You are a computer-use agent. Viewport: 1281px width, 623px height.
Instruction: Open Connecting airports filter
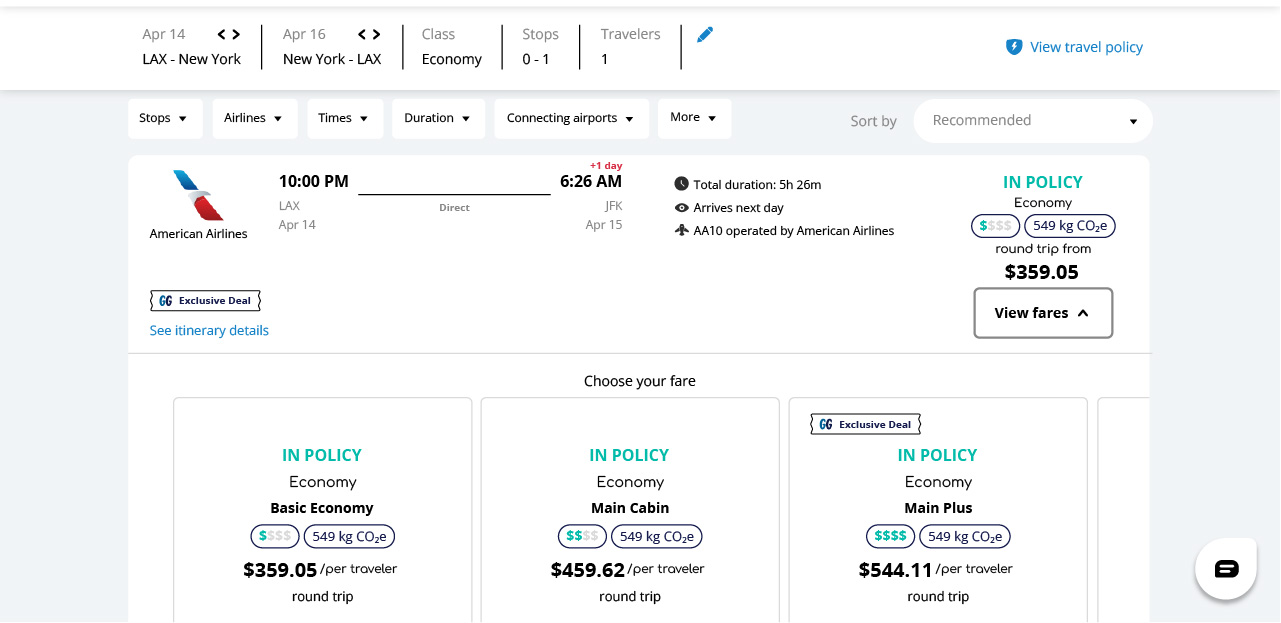point(571,118)
